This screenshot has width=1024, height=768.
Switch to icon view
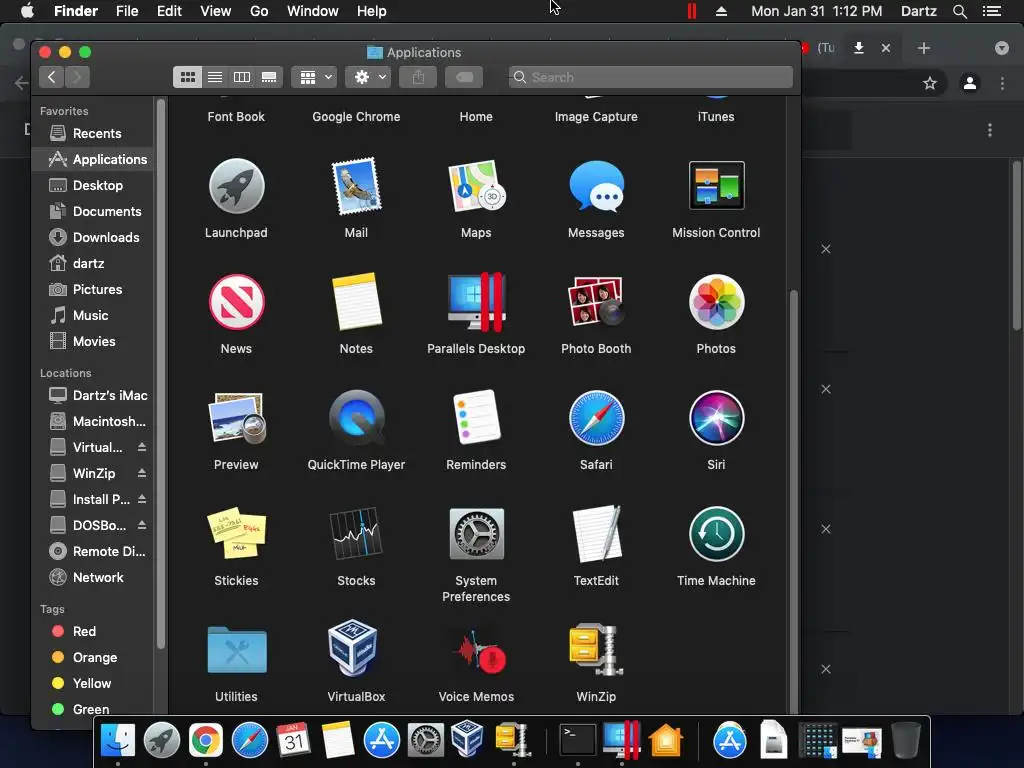187,77
